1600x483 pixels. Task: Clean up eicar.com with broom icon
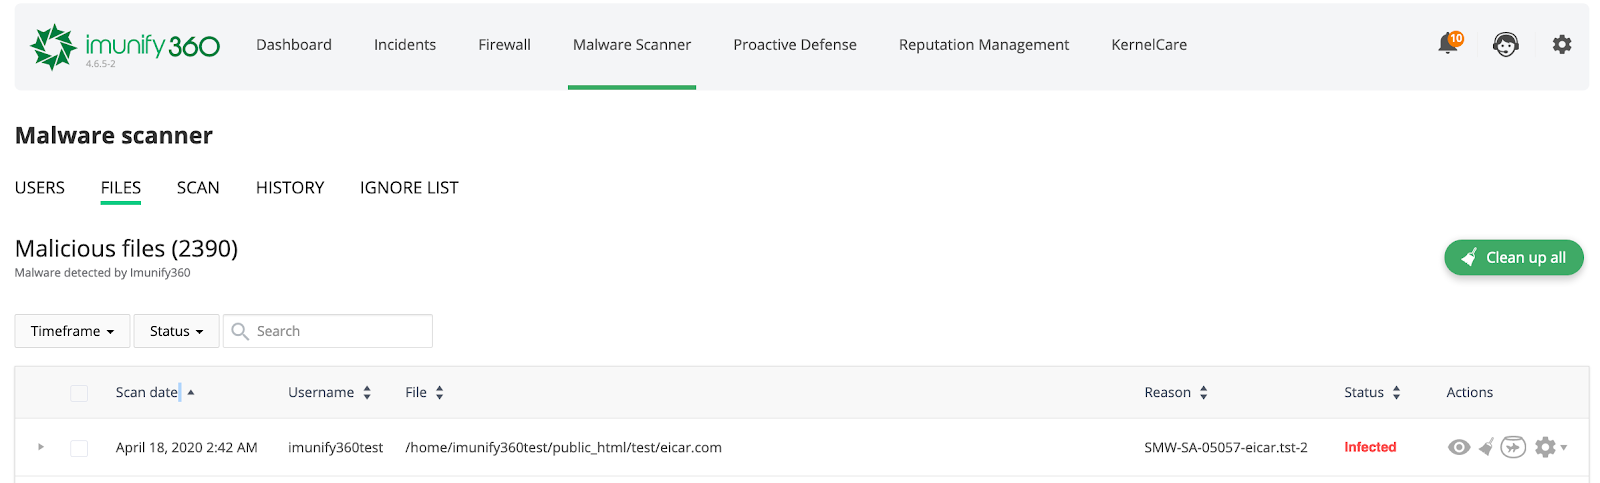click(x=1486, y=447)
